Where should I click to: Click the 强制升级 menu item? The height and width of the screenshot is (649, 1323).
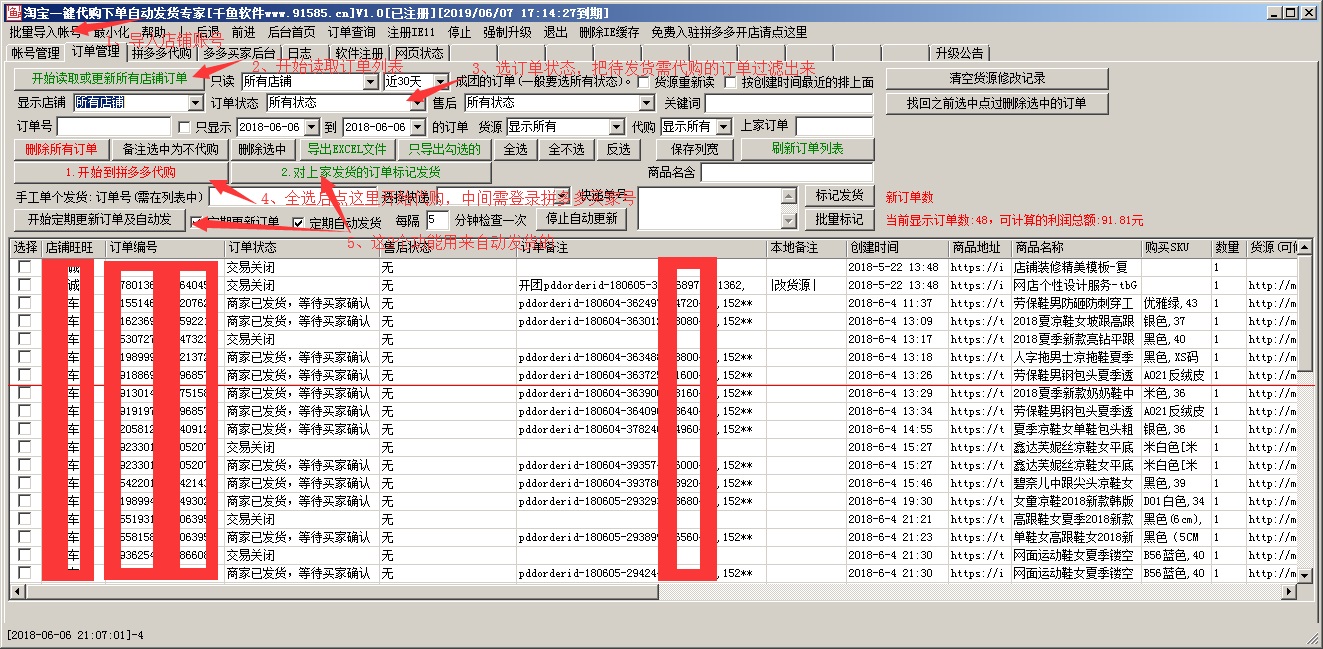click(507, 32)
